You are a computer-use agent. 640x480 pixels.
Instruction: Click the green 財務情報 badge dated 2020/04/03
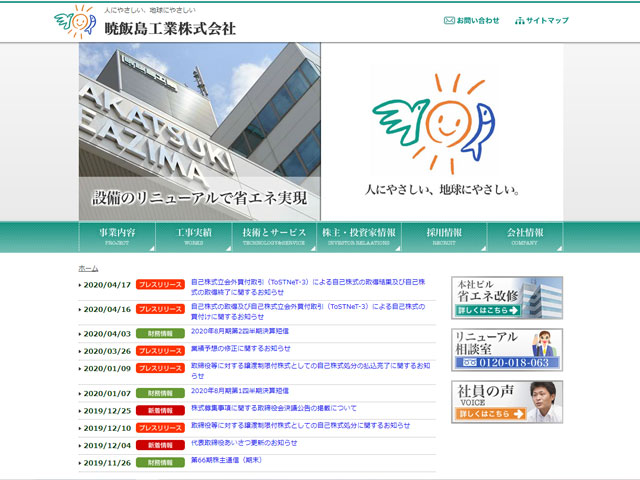point(160,333)
